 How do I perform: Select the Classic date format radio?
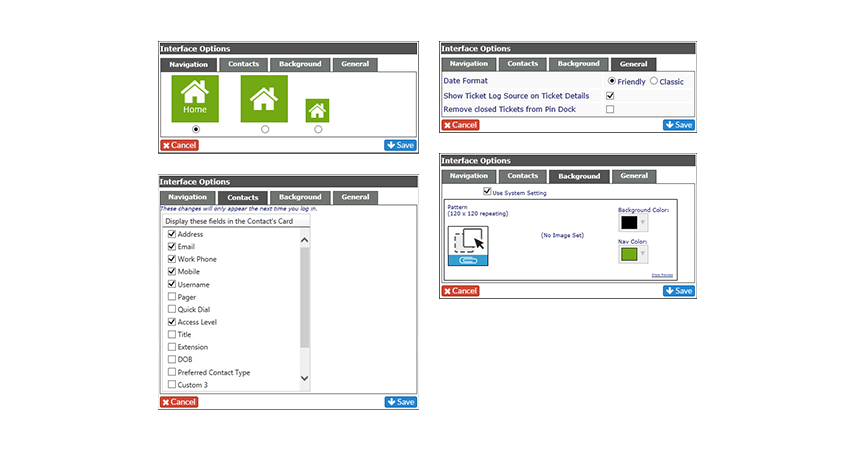pos(654,81)
